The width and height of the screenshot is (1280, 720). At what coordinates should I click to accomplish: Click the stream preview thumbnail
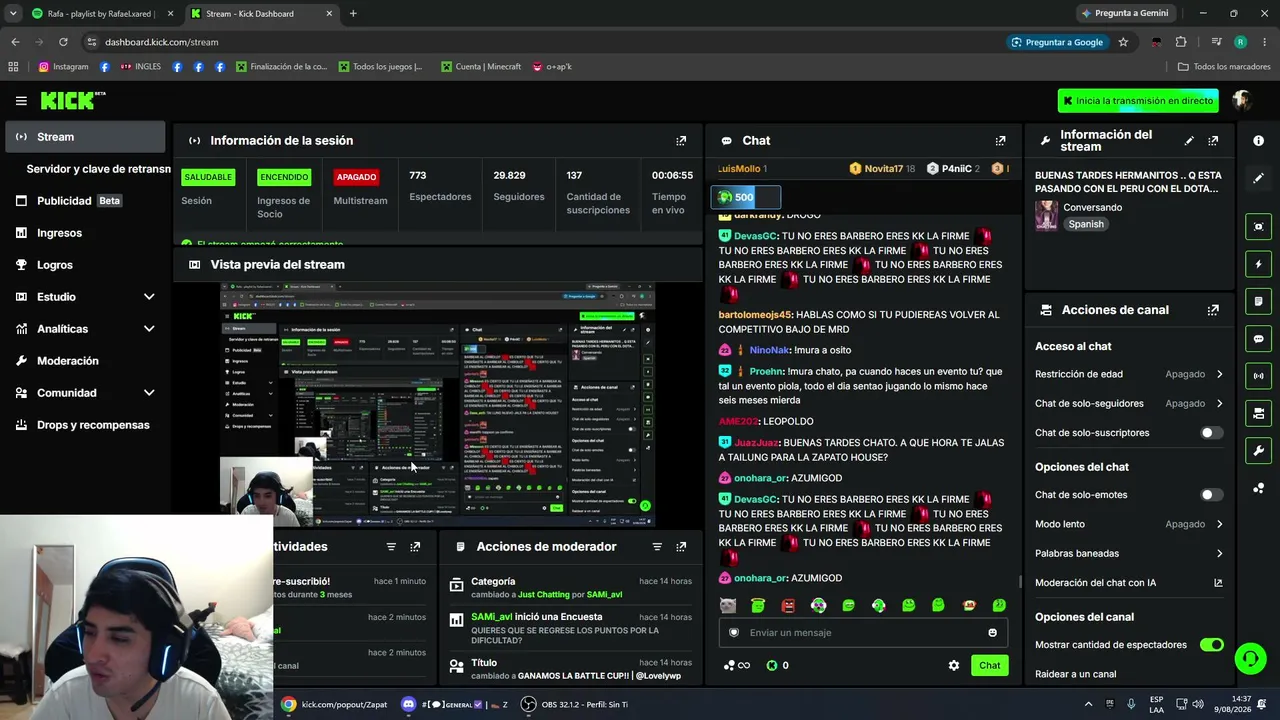click(437, 404)
